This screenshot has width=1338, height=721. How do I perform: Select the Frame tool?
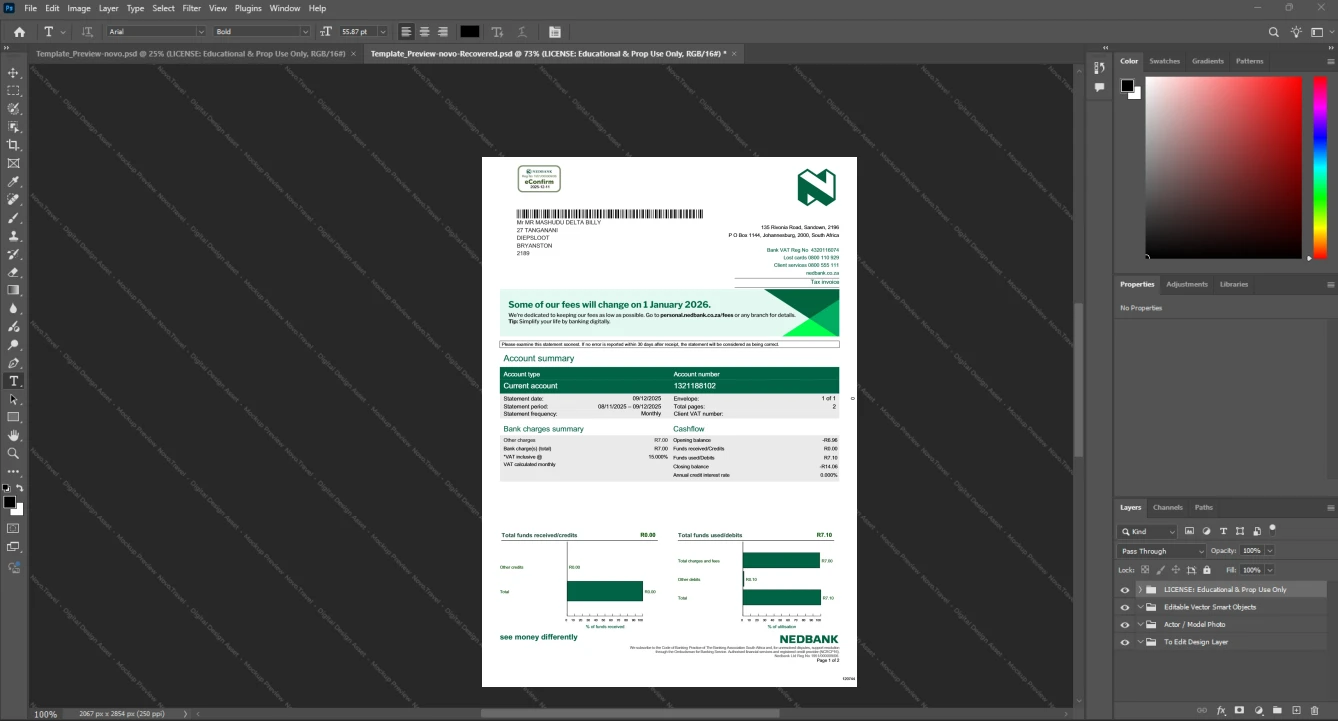coord(14,163)
